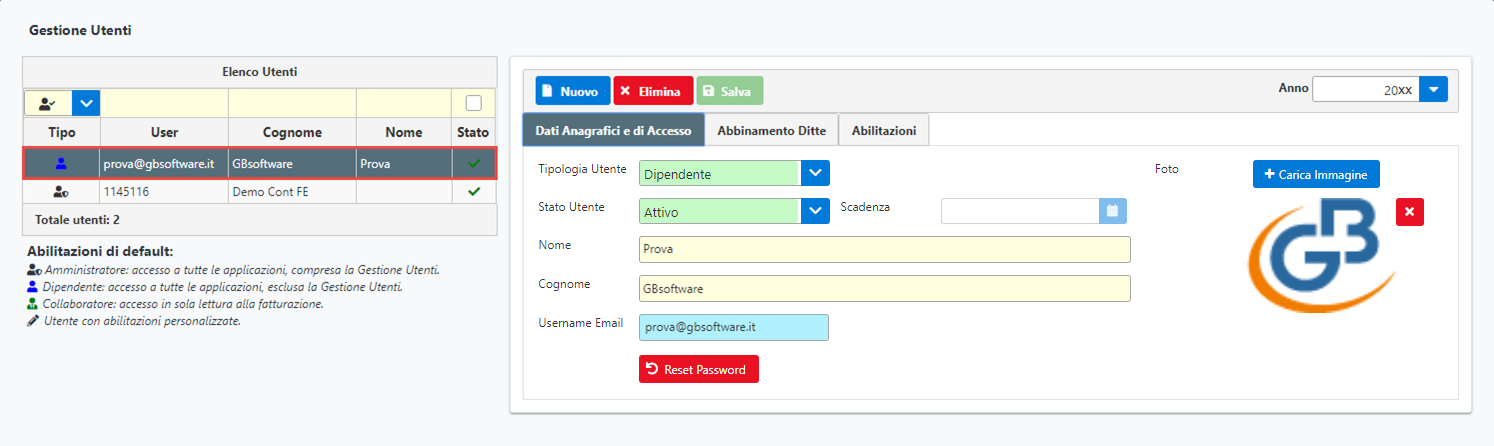Screen dimensions: 1494x446
Task: Remove the photo with the red X button
Action: tap(1410, 212)
